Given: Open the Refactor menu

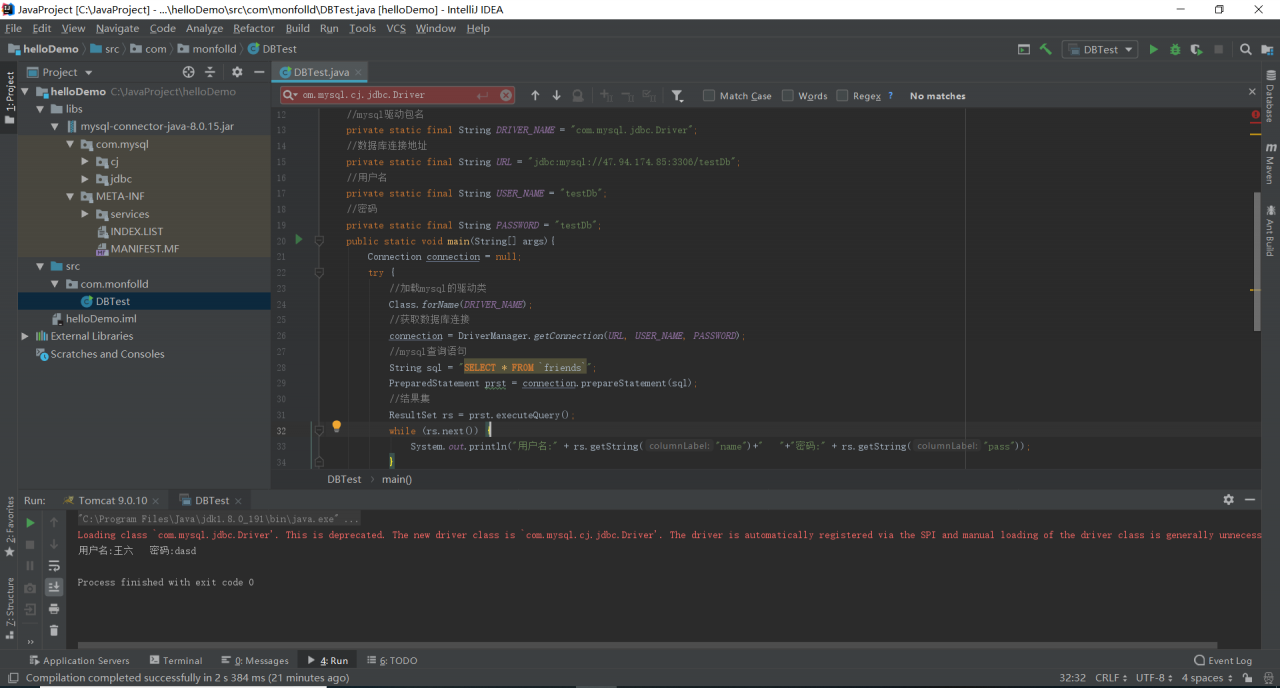Looking at the screenshot, I should coord(253,28).
